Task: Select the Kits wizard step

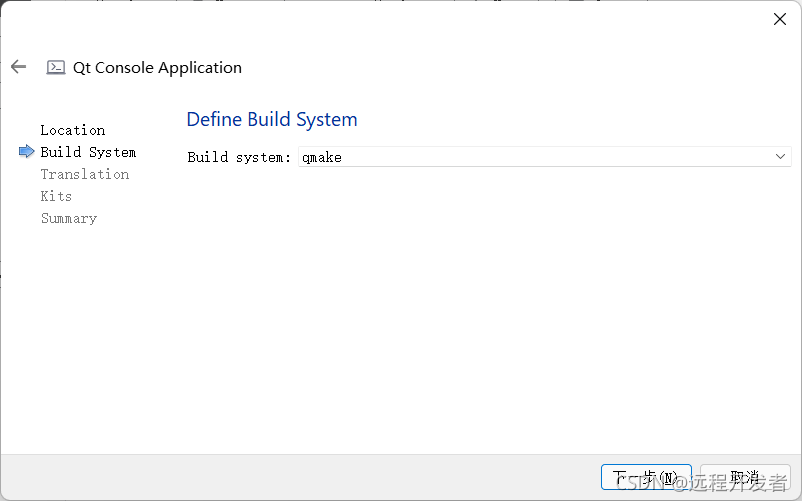Action: click(x=56, y=196)
